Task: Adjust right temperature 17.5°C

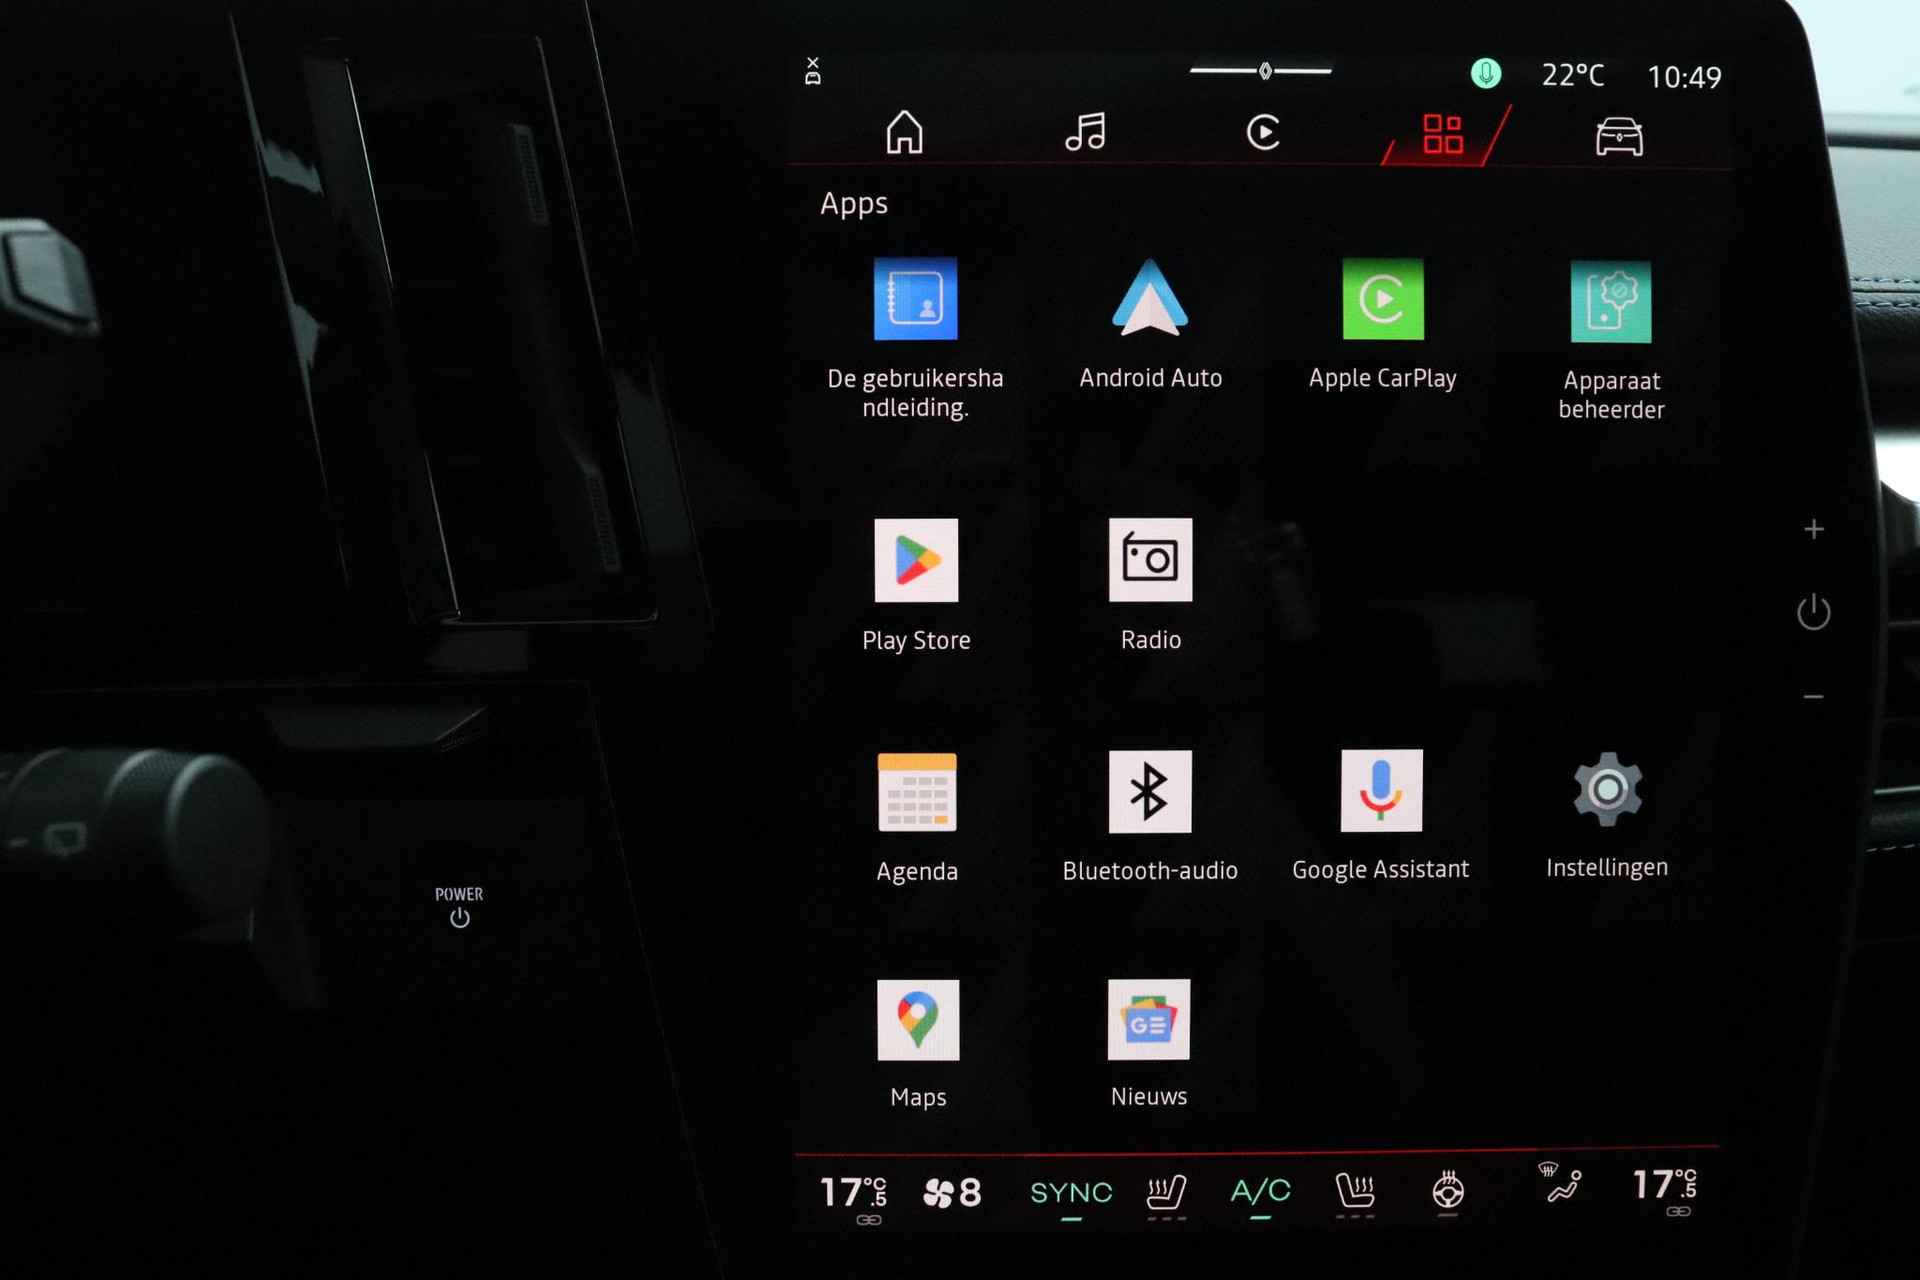Action: click(1666, 1186)
